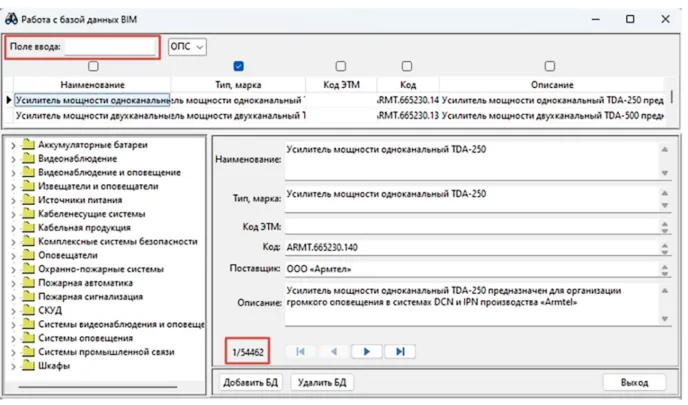Expand the Пожарная сигнализация tree node
Image resolution: width=688 pixels, height=405 pixels.
[13, 297]
